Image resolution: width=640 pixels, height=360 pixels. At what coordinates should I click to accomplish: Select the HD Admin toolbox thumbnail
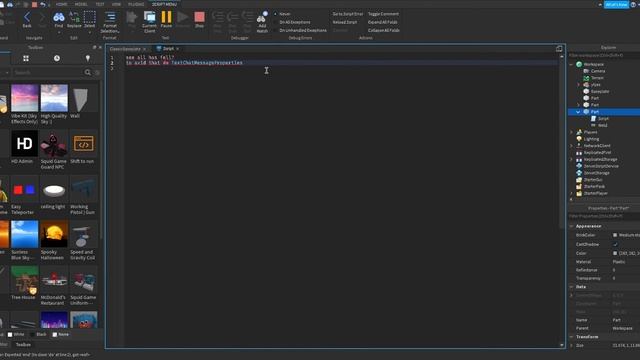pyautogui.click(x=24, y=143)
